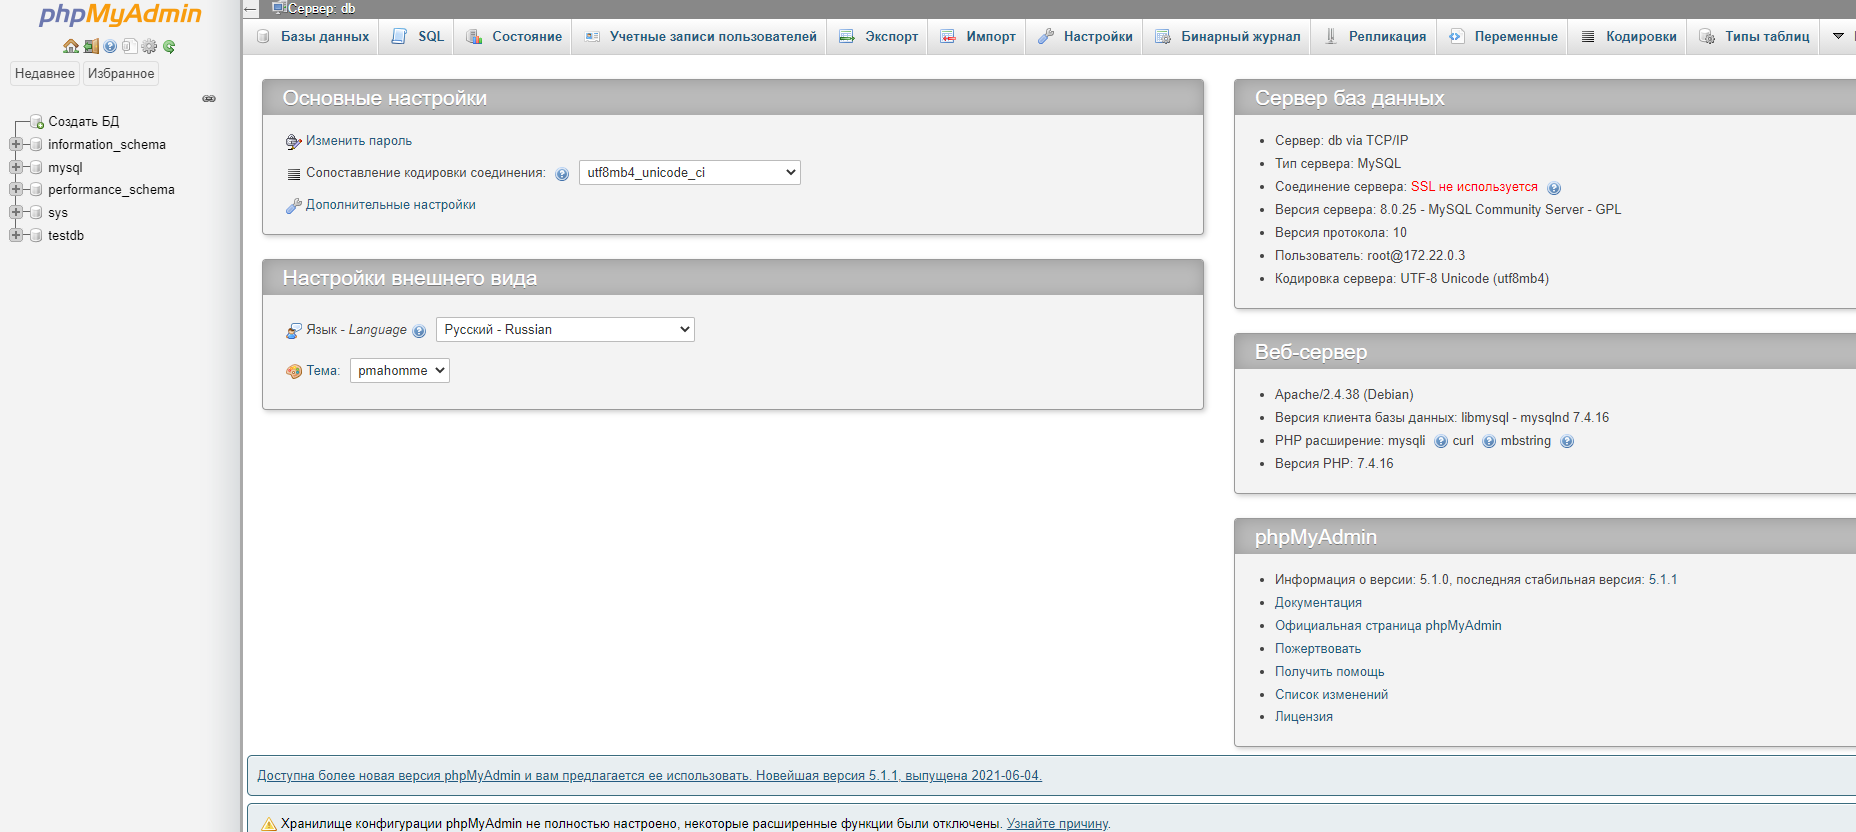
Task: Open the Репликация tab
Action: (1375, 36)
